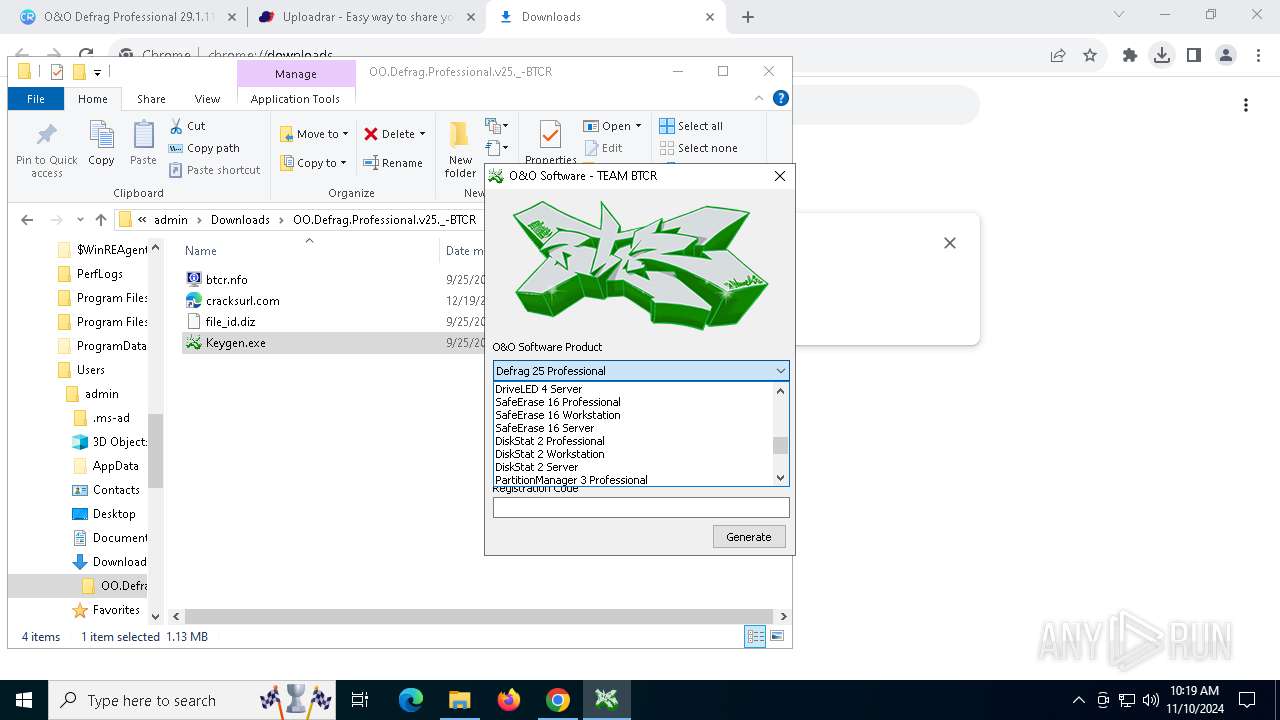Viewport: 1280px width, 720px height.
Task: Click the red Delete icon
Action: pyautogui.click(x=371, y=134)
